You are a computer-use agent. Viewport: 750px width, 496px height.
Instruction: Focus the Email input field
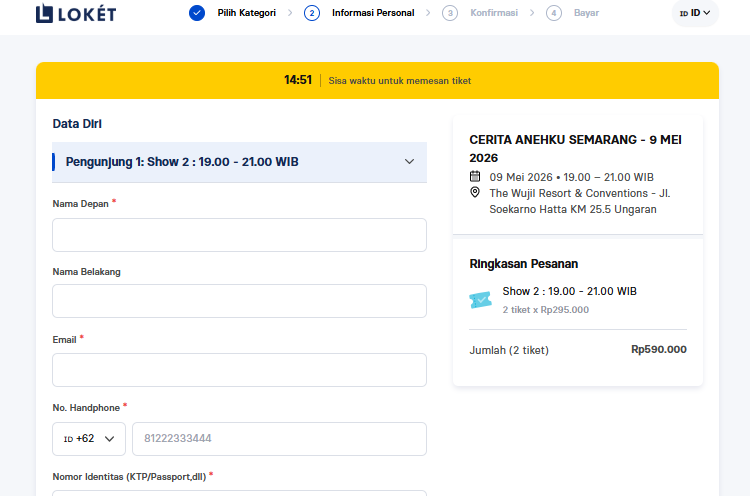(x=239, y=370)
